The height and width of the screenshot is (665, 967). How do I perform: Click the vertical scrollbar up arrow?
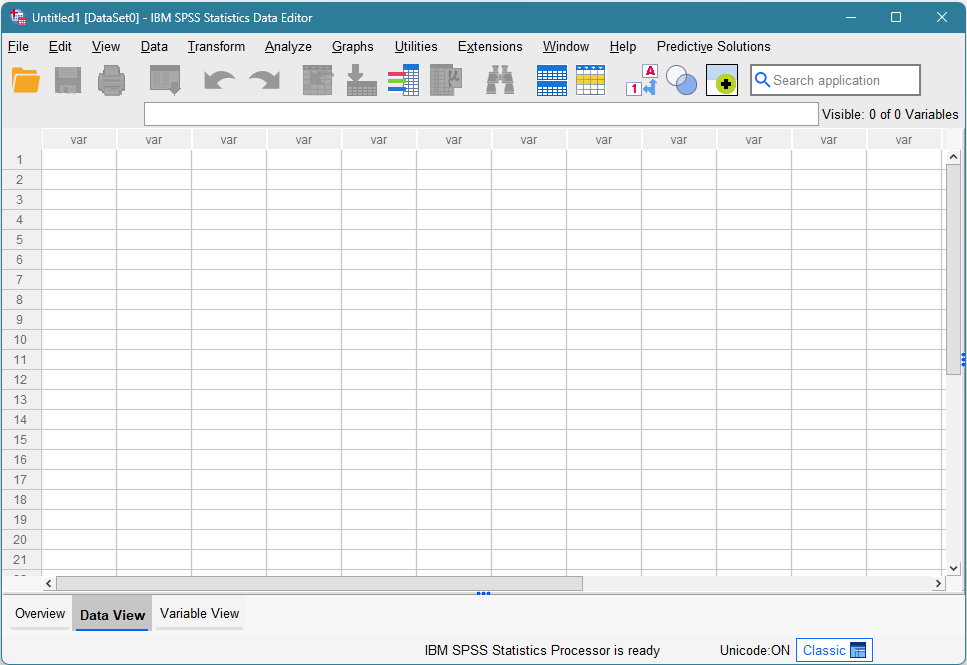pos(953,157)
